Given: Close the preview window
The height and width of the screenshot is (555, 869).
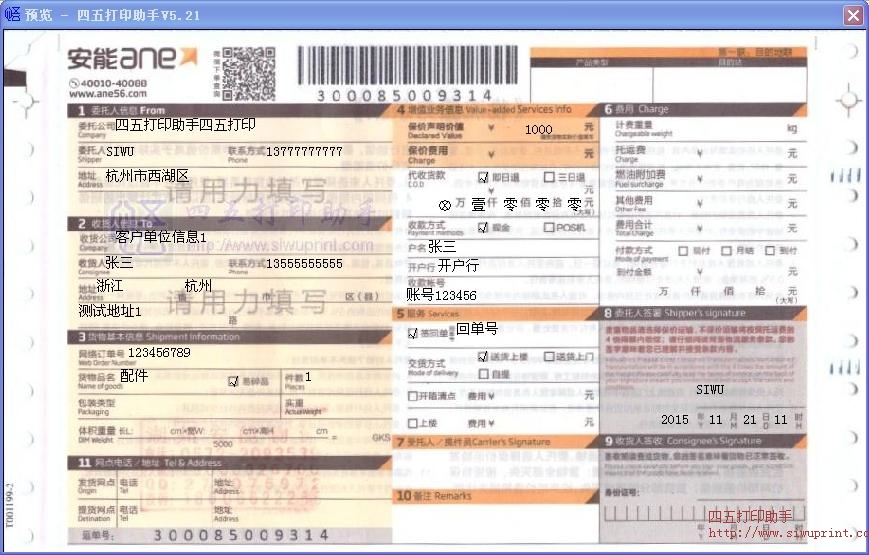Looking at the screenshot, I should [852, 15].
